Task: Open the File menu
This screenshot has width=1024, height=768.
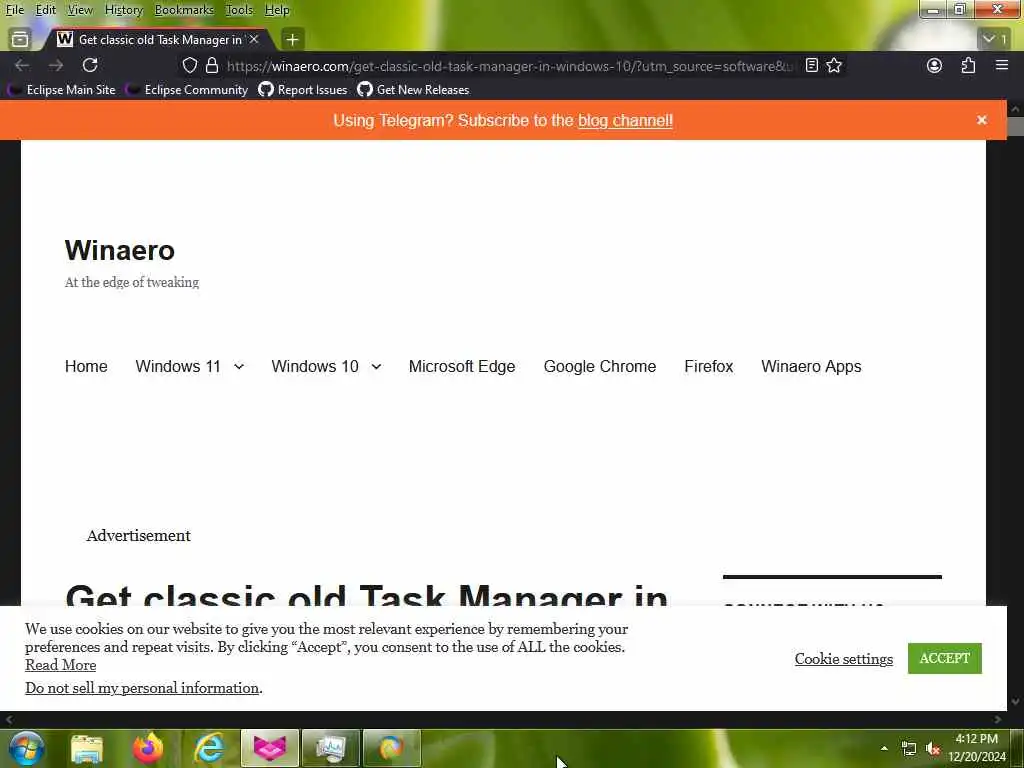Action: (14, 10)
